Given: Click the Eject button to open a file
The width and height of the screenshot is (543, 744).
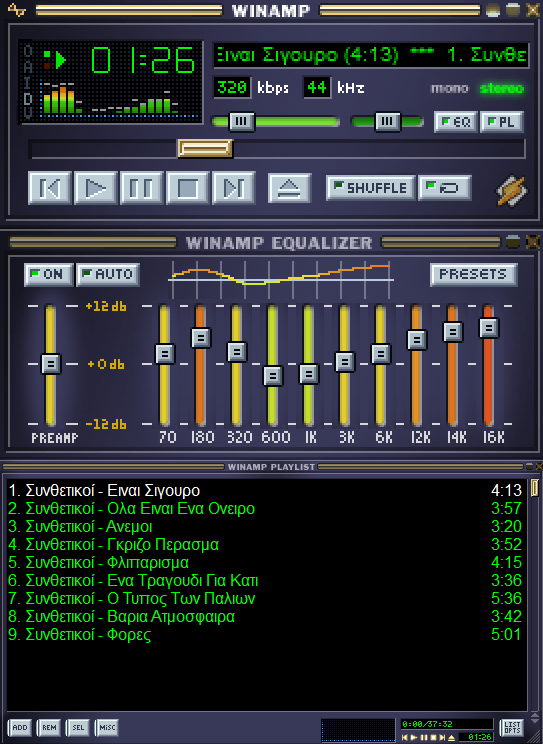Looking at the screenshot, I should [290, 188].
